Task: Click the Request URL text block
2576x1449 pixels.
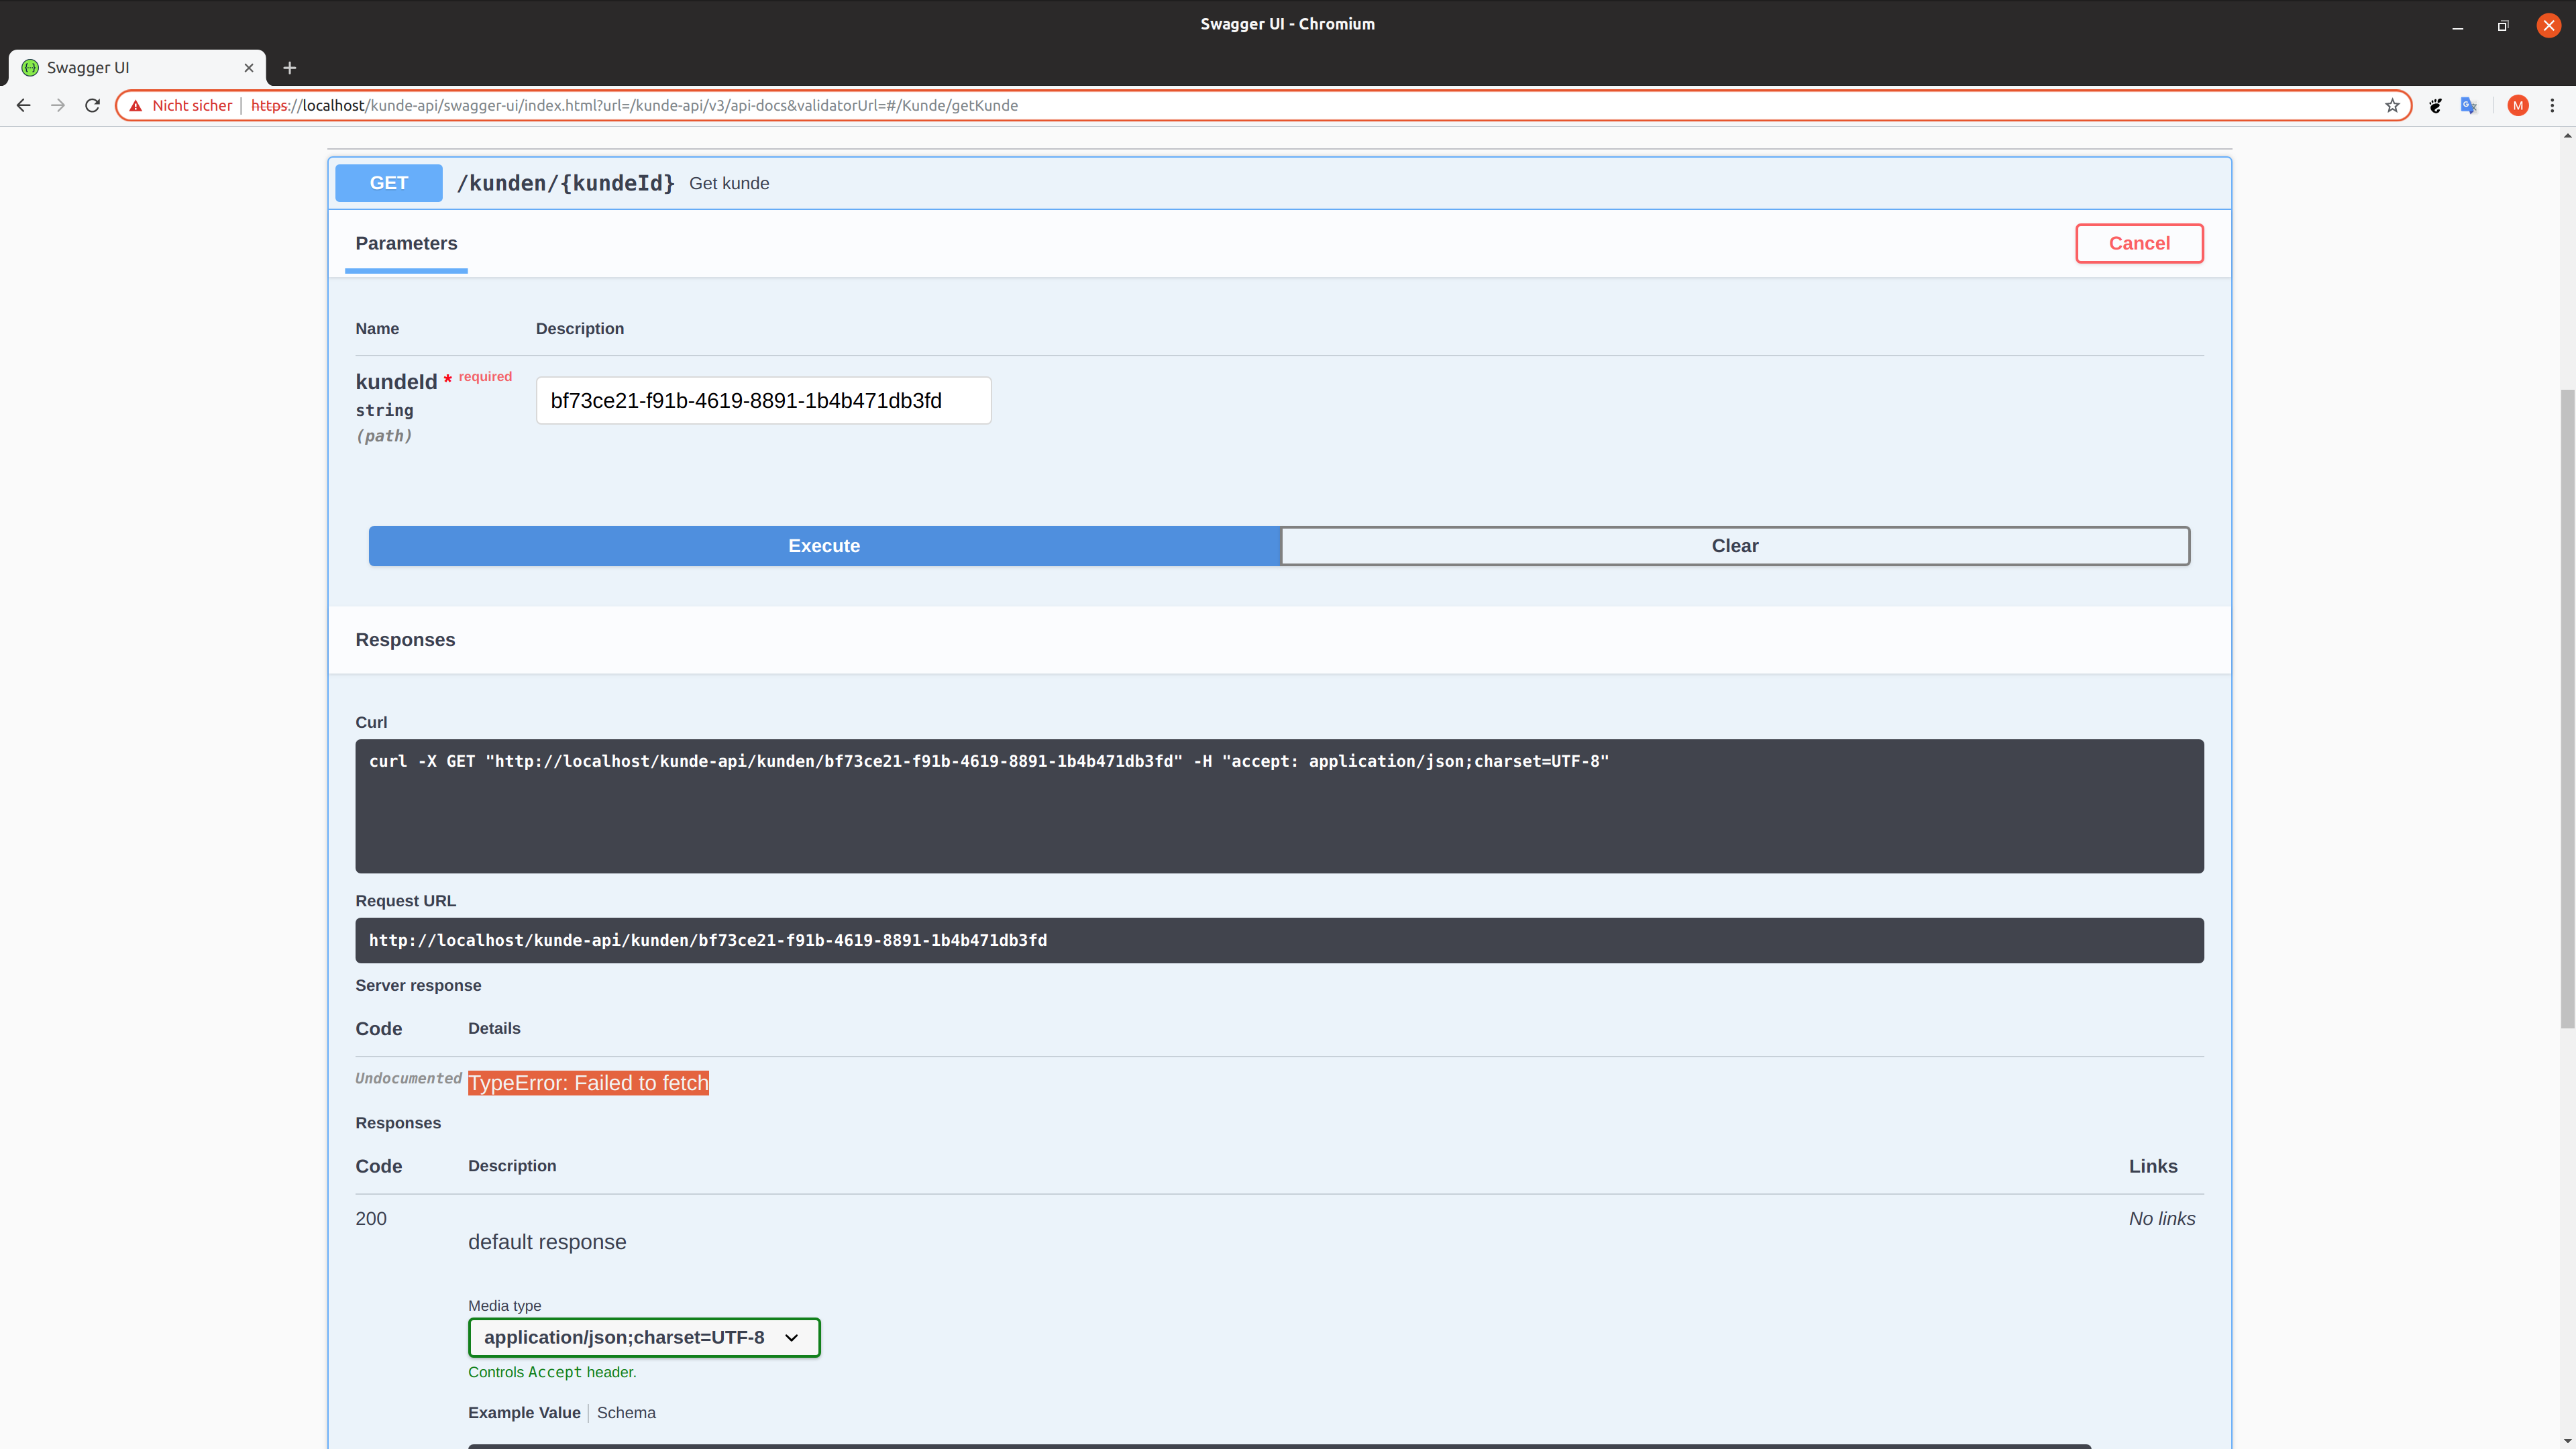Action: coord(1279,940)
